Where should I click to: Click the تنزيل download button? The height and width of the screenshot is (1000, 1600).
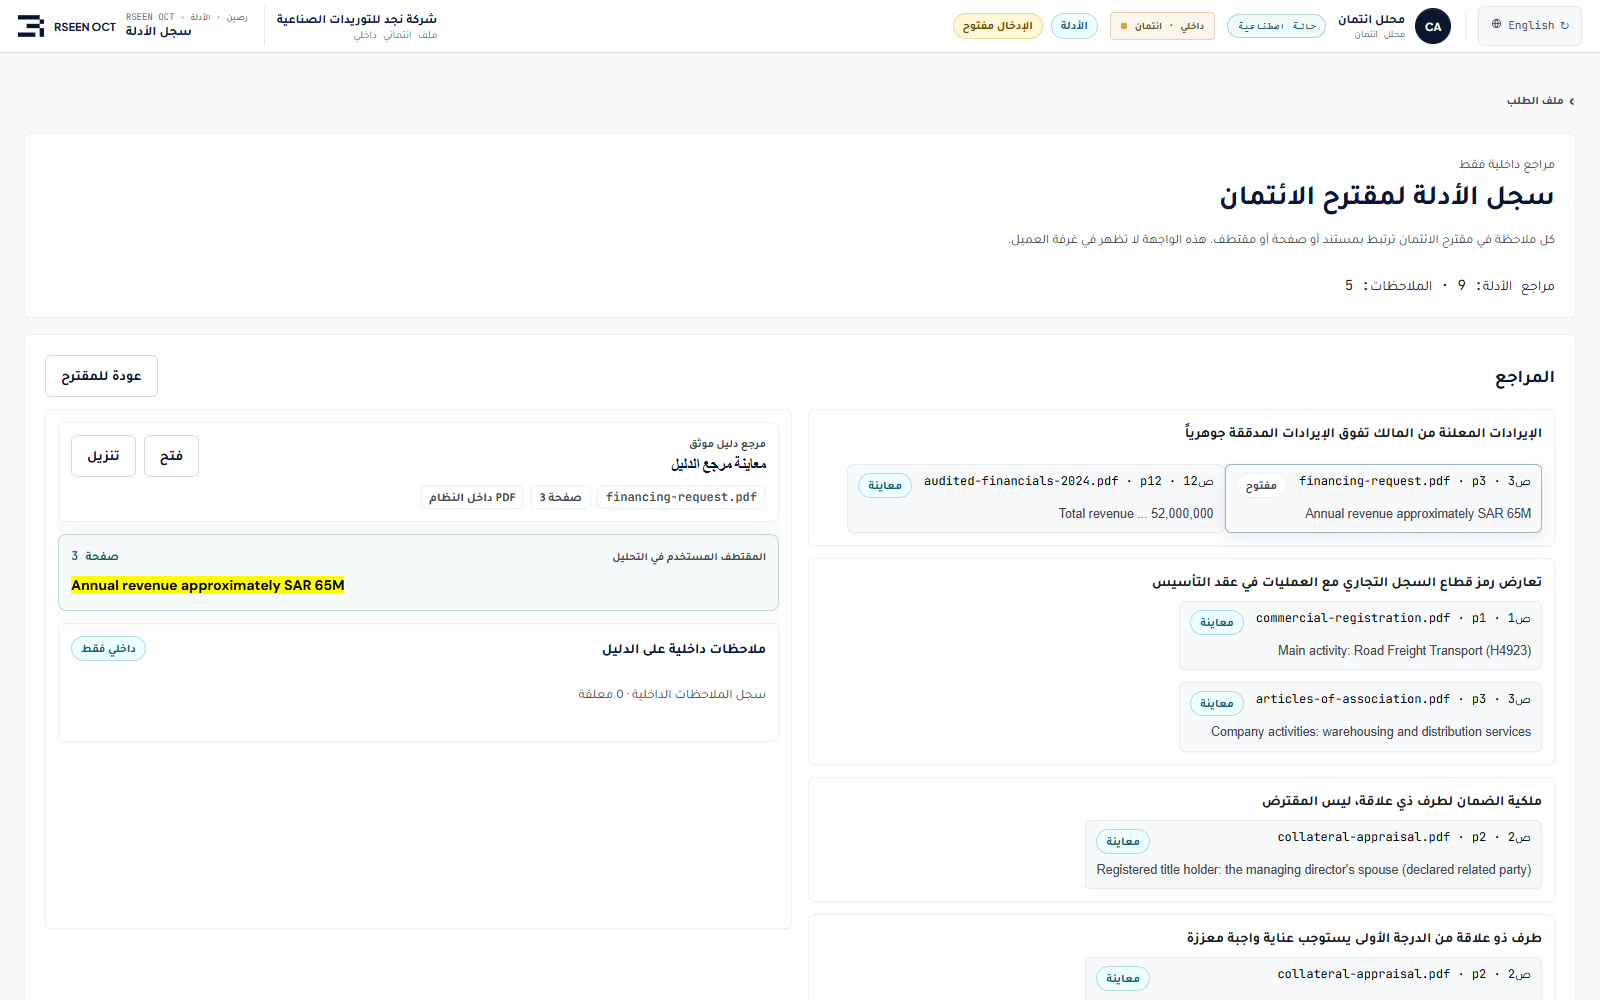pyautogui.click(x=103, y=456)
